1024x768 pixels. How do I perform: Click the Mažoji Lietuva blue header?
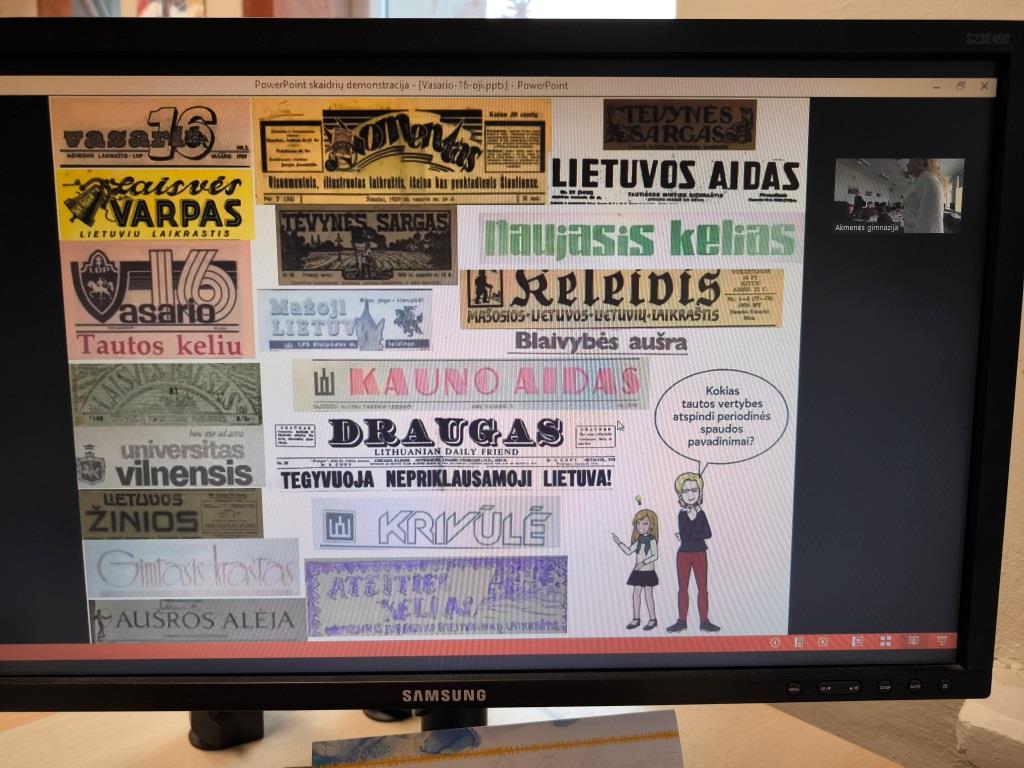point(344,320)
